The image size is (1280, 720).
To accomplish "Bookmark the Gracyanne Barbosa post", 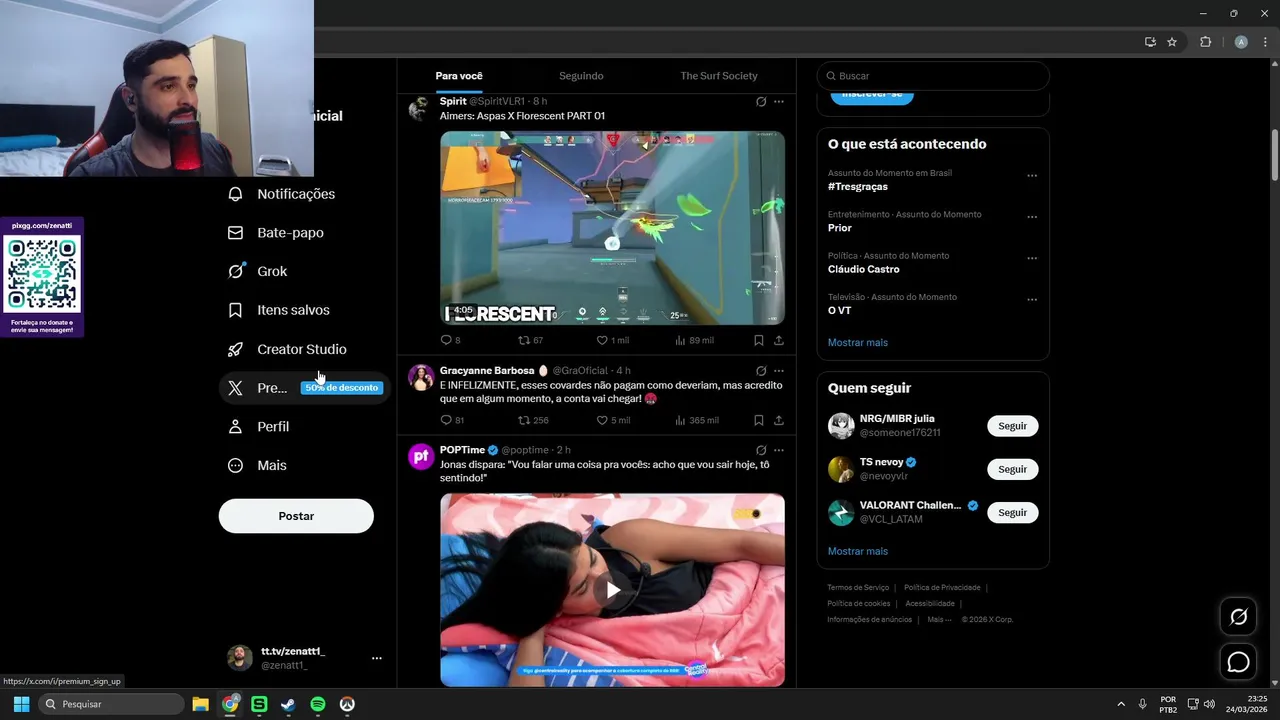I will [759, 421].
